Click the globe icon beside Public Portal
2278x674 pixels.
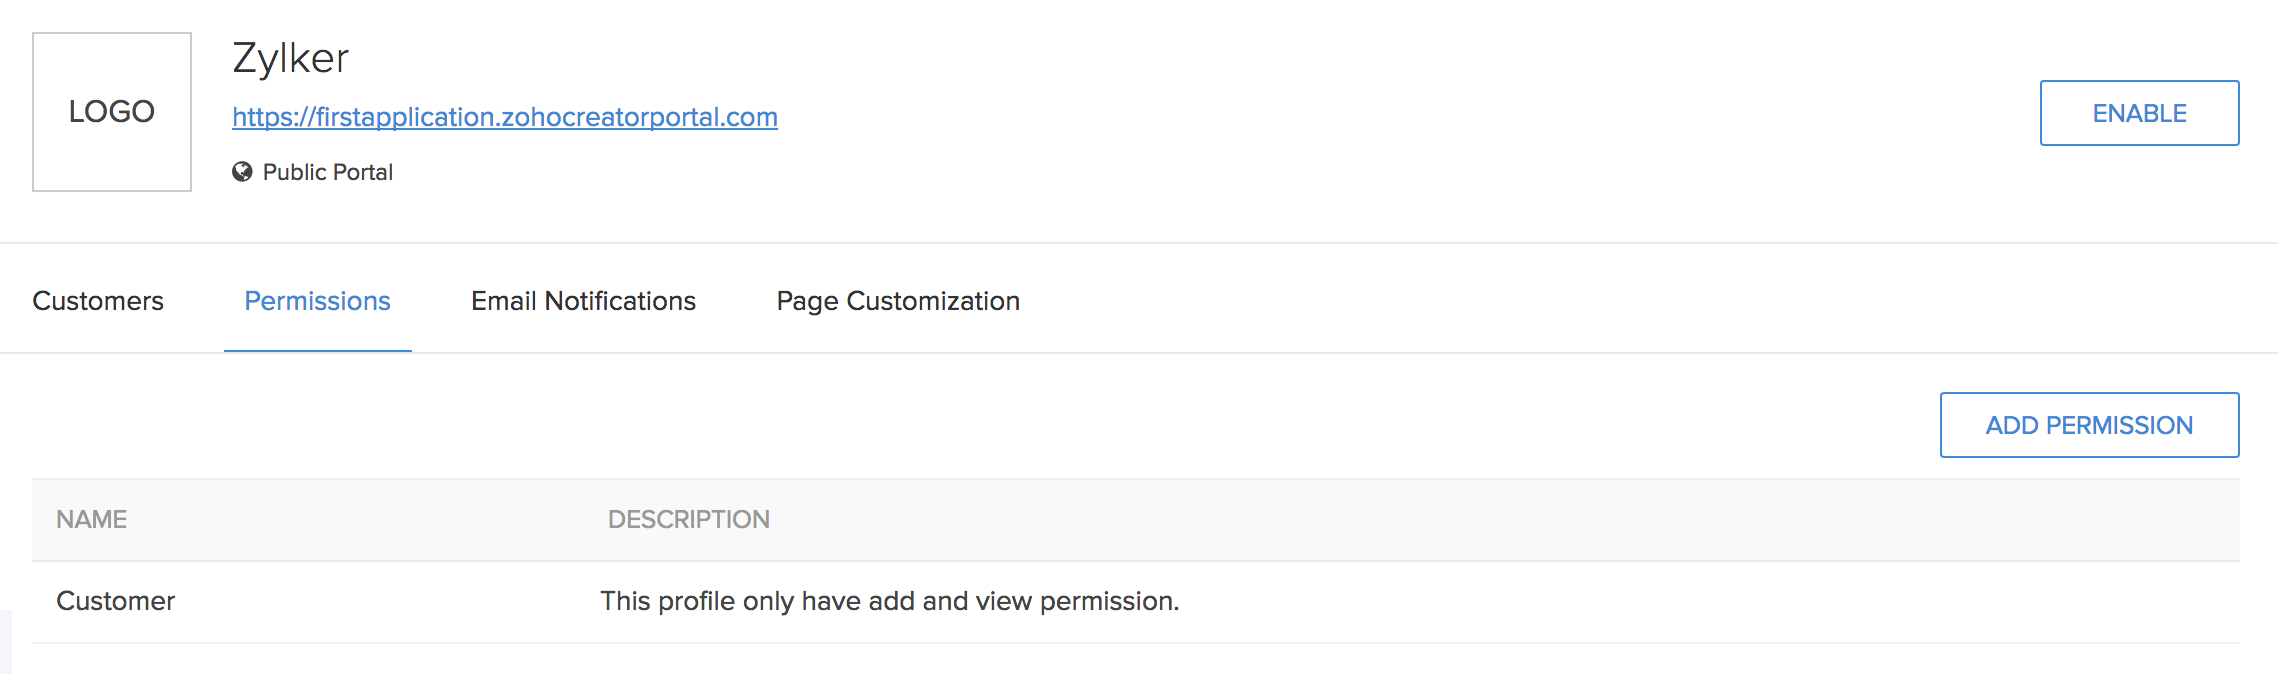pos(242,172)
